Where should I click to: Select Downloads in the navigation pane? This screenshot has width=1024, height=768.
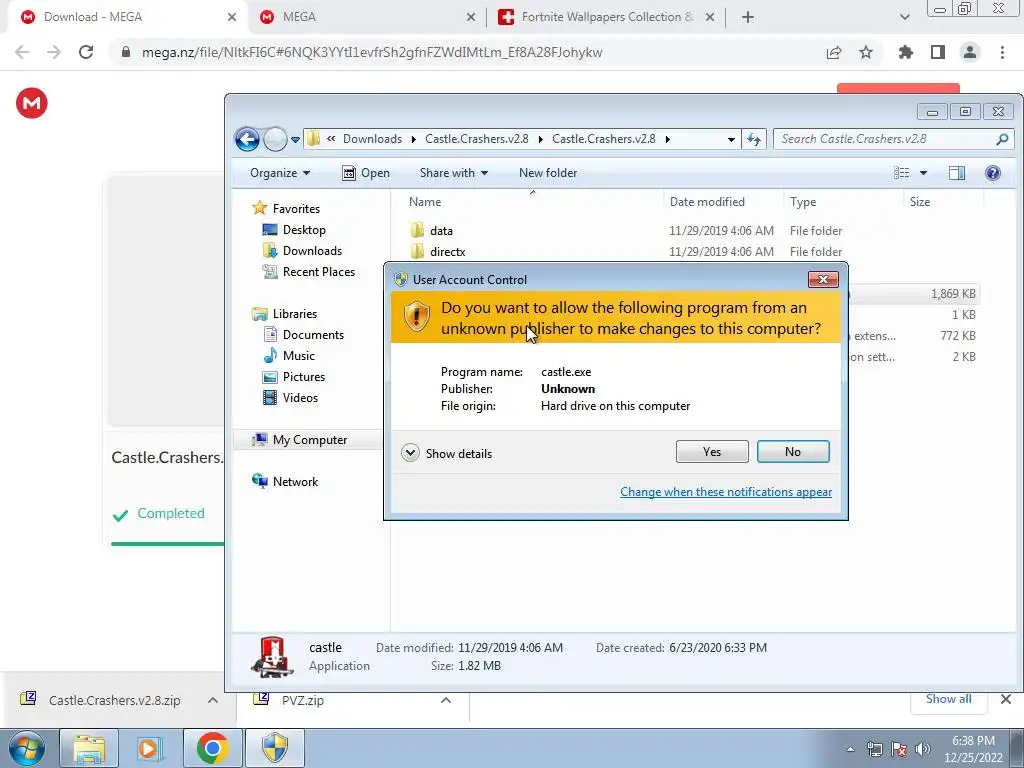pyautogui.click(x=312, y=251)
